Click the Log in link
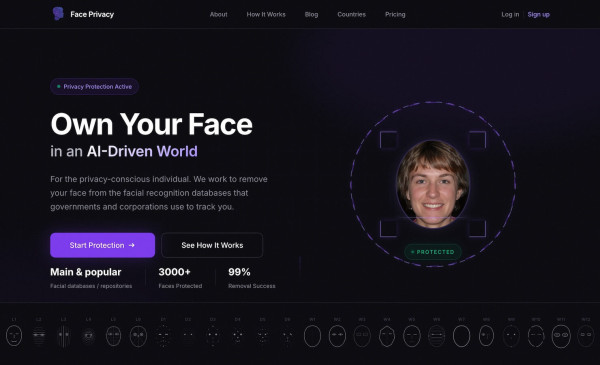Viewport: 600px width, 365px height. click(x=510, y=15)
